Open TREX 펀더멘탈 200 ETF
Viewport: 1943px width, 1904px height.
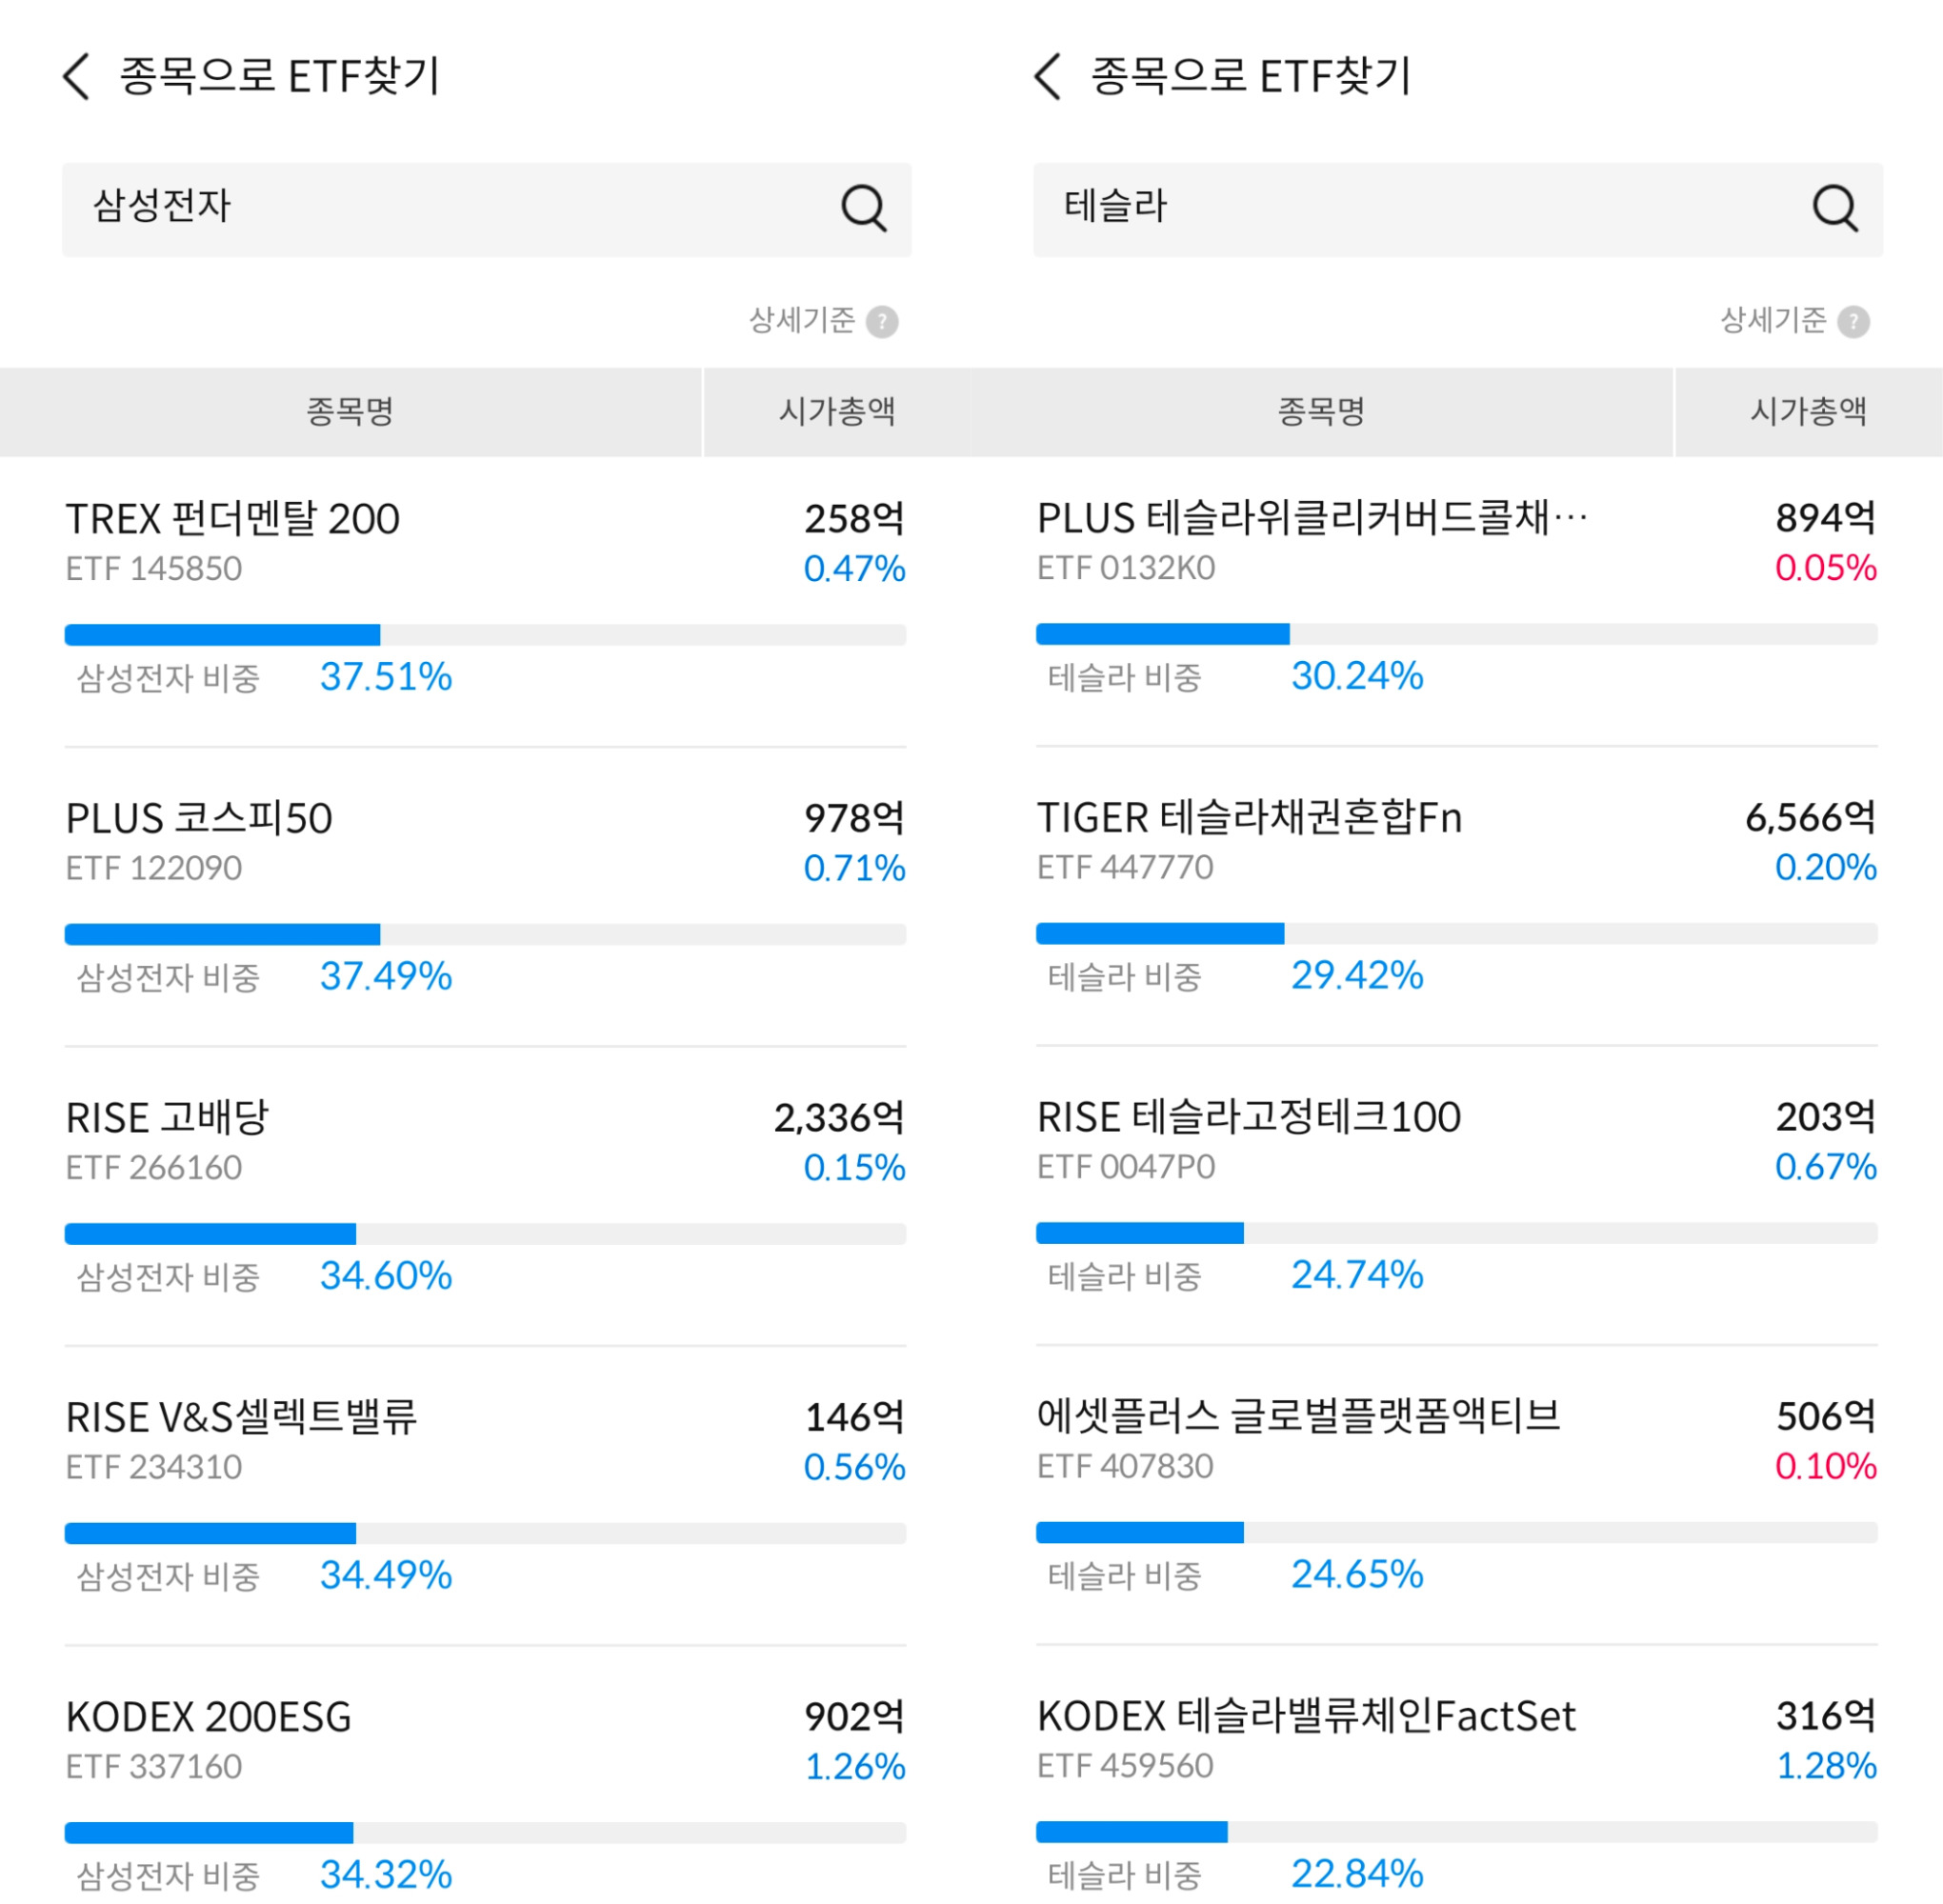233,520
